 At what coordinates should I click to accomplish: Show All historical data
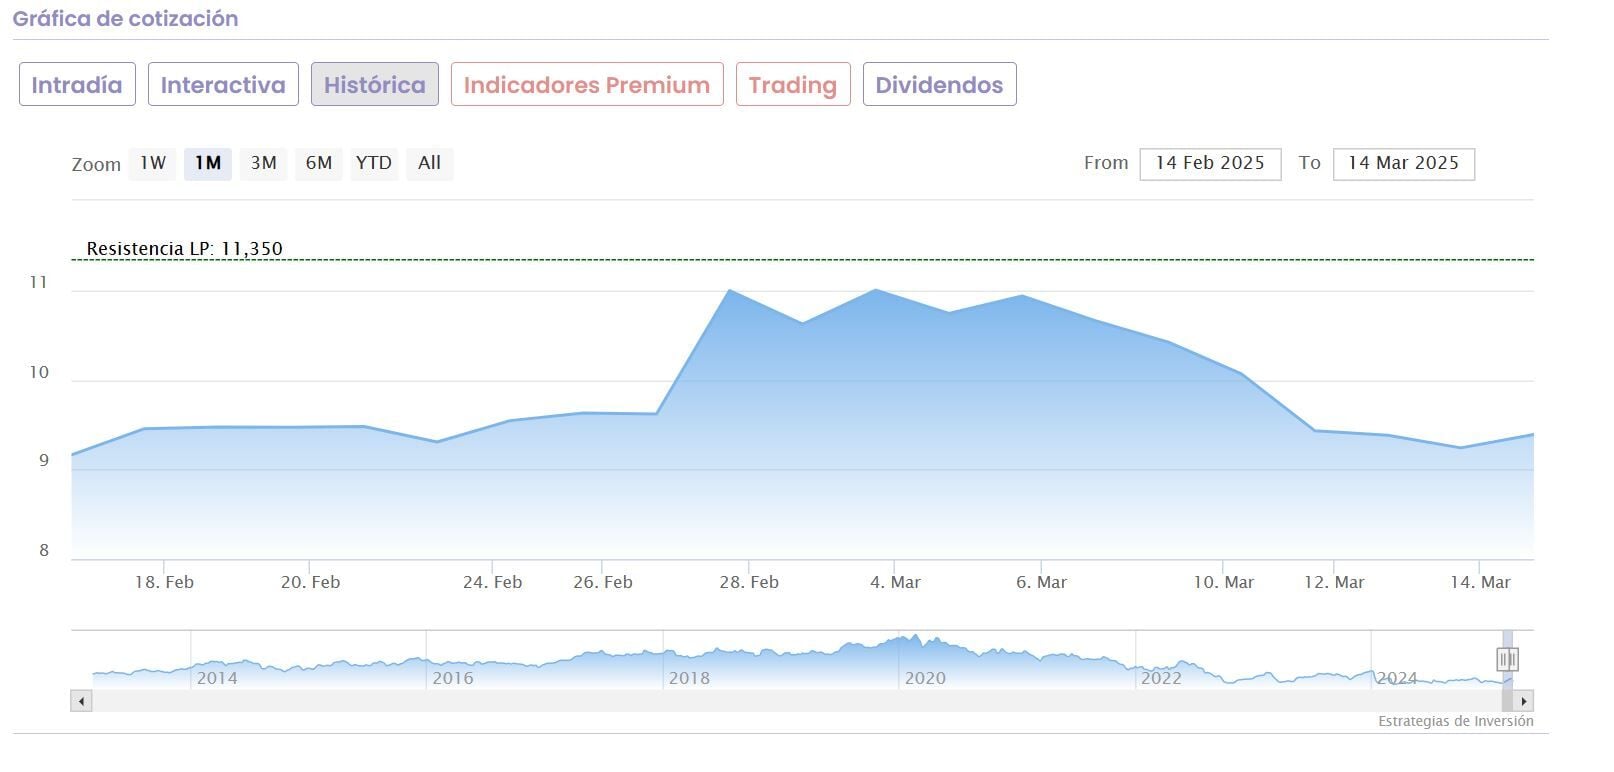429,163
